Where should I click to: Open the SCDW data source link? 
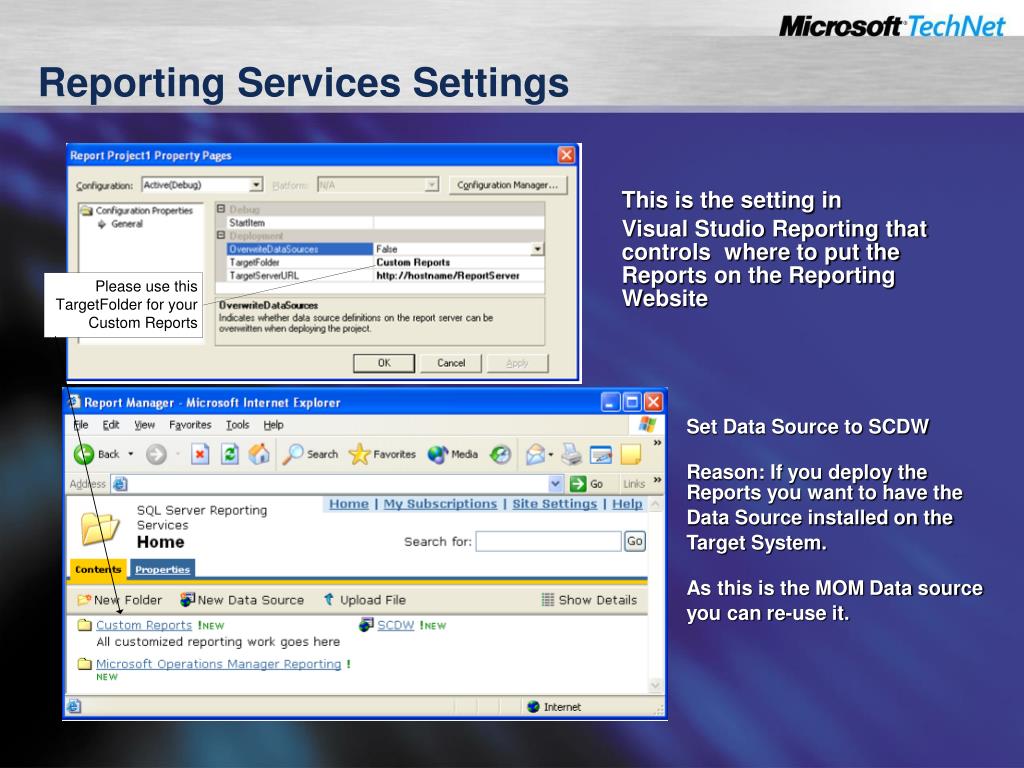[x=396, y=625]
